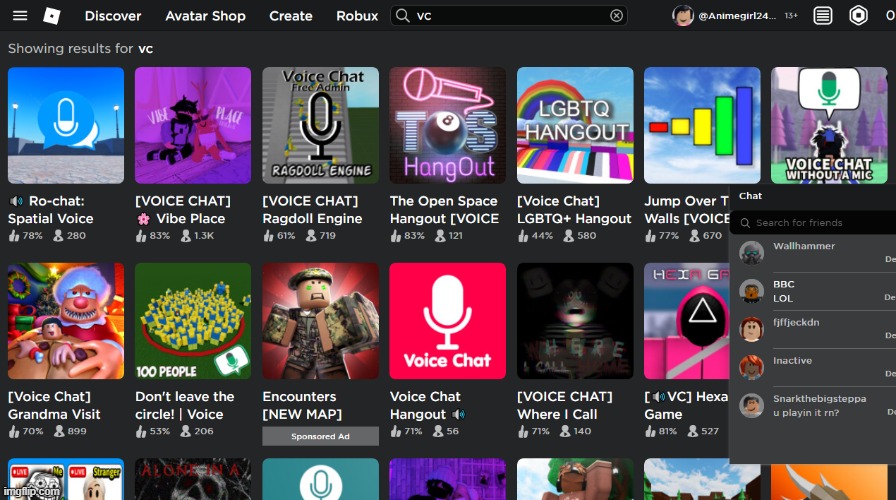Open the teal microphone game thumbnail

[320, 479]
